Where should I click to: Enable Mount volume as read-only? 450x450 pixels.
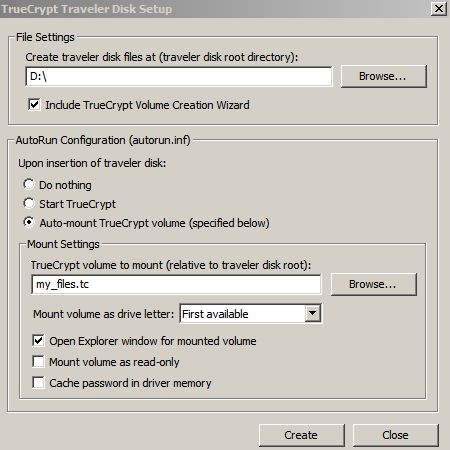pos(38,362)
